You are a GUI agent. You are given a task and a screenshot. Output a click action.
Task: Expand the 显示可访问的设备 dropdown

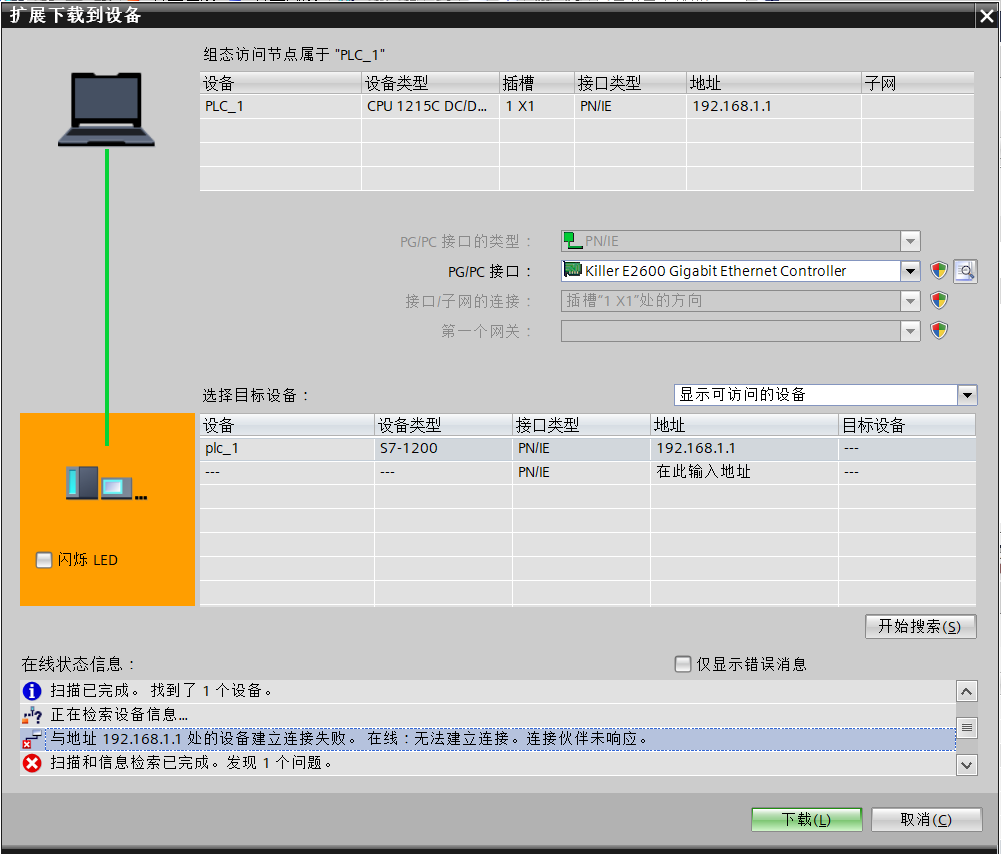click(966, 395)
